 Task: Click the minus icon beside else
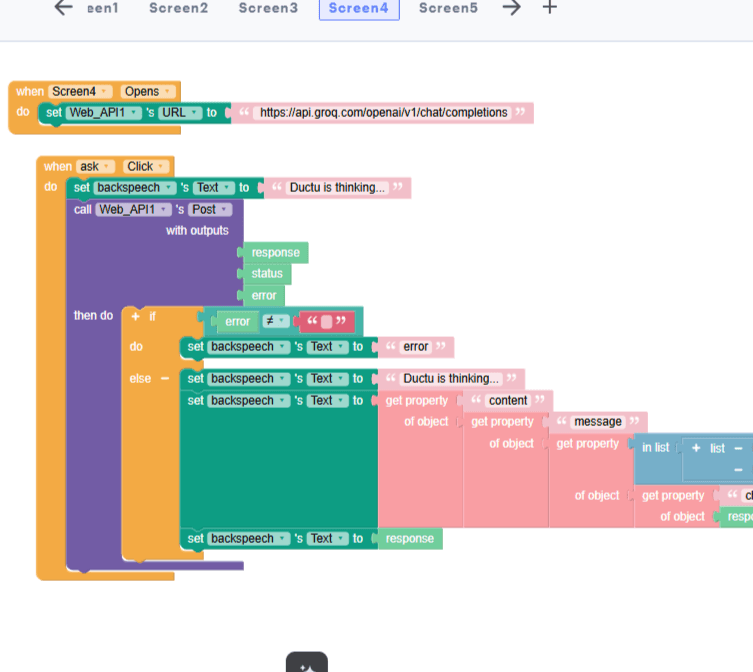[x=165, y=379]
